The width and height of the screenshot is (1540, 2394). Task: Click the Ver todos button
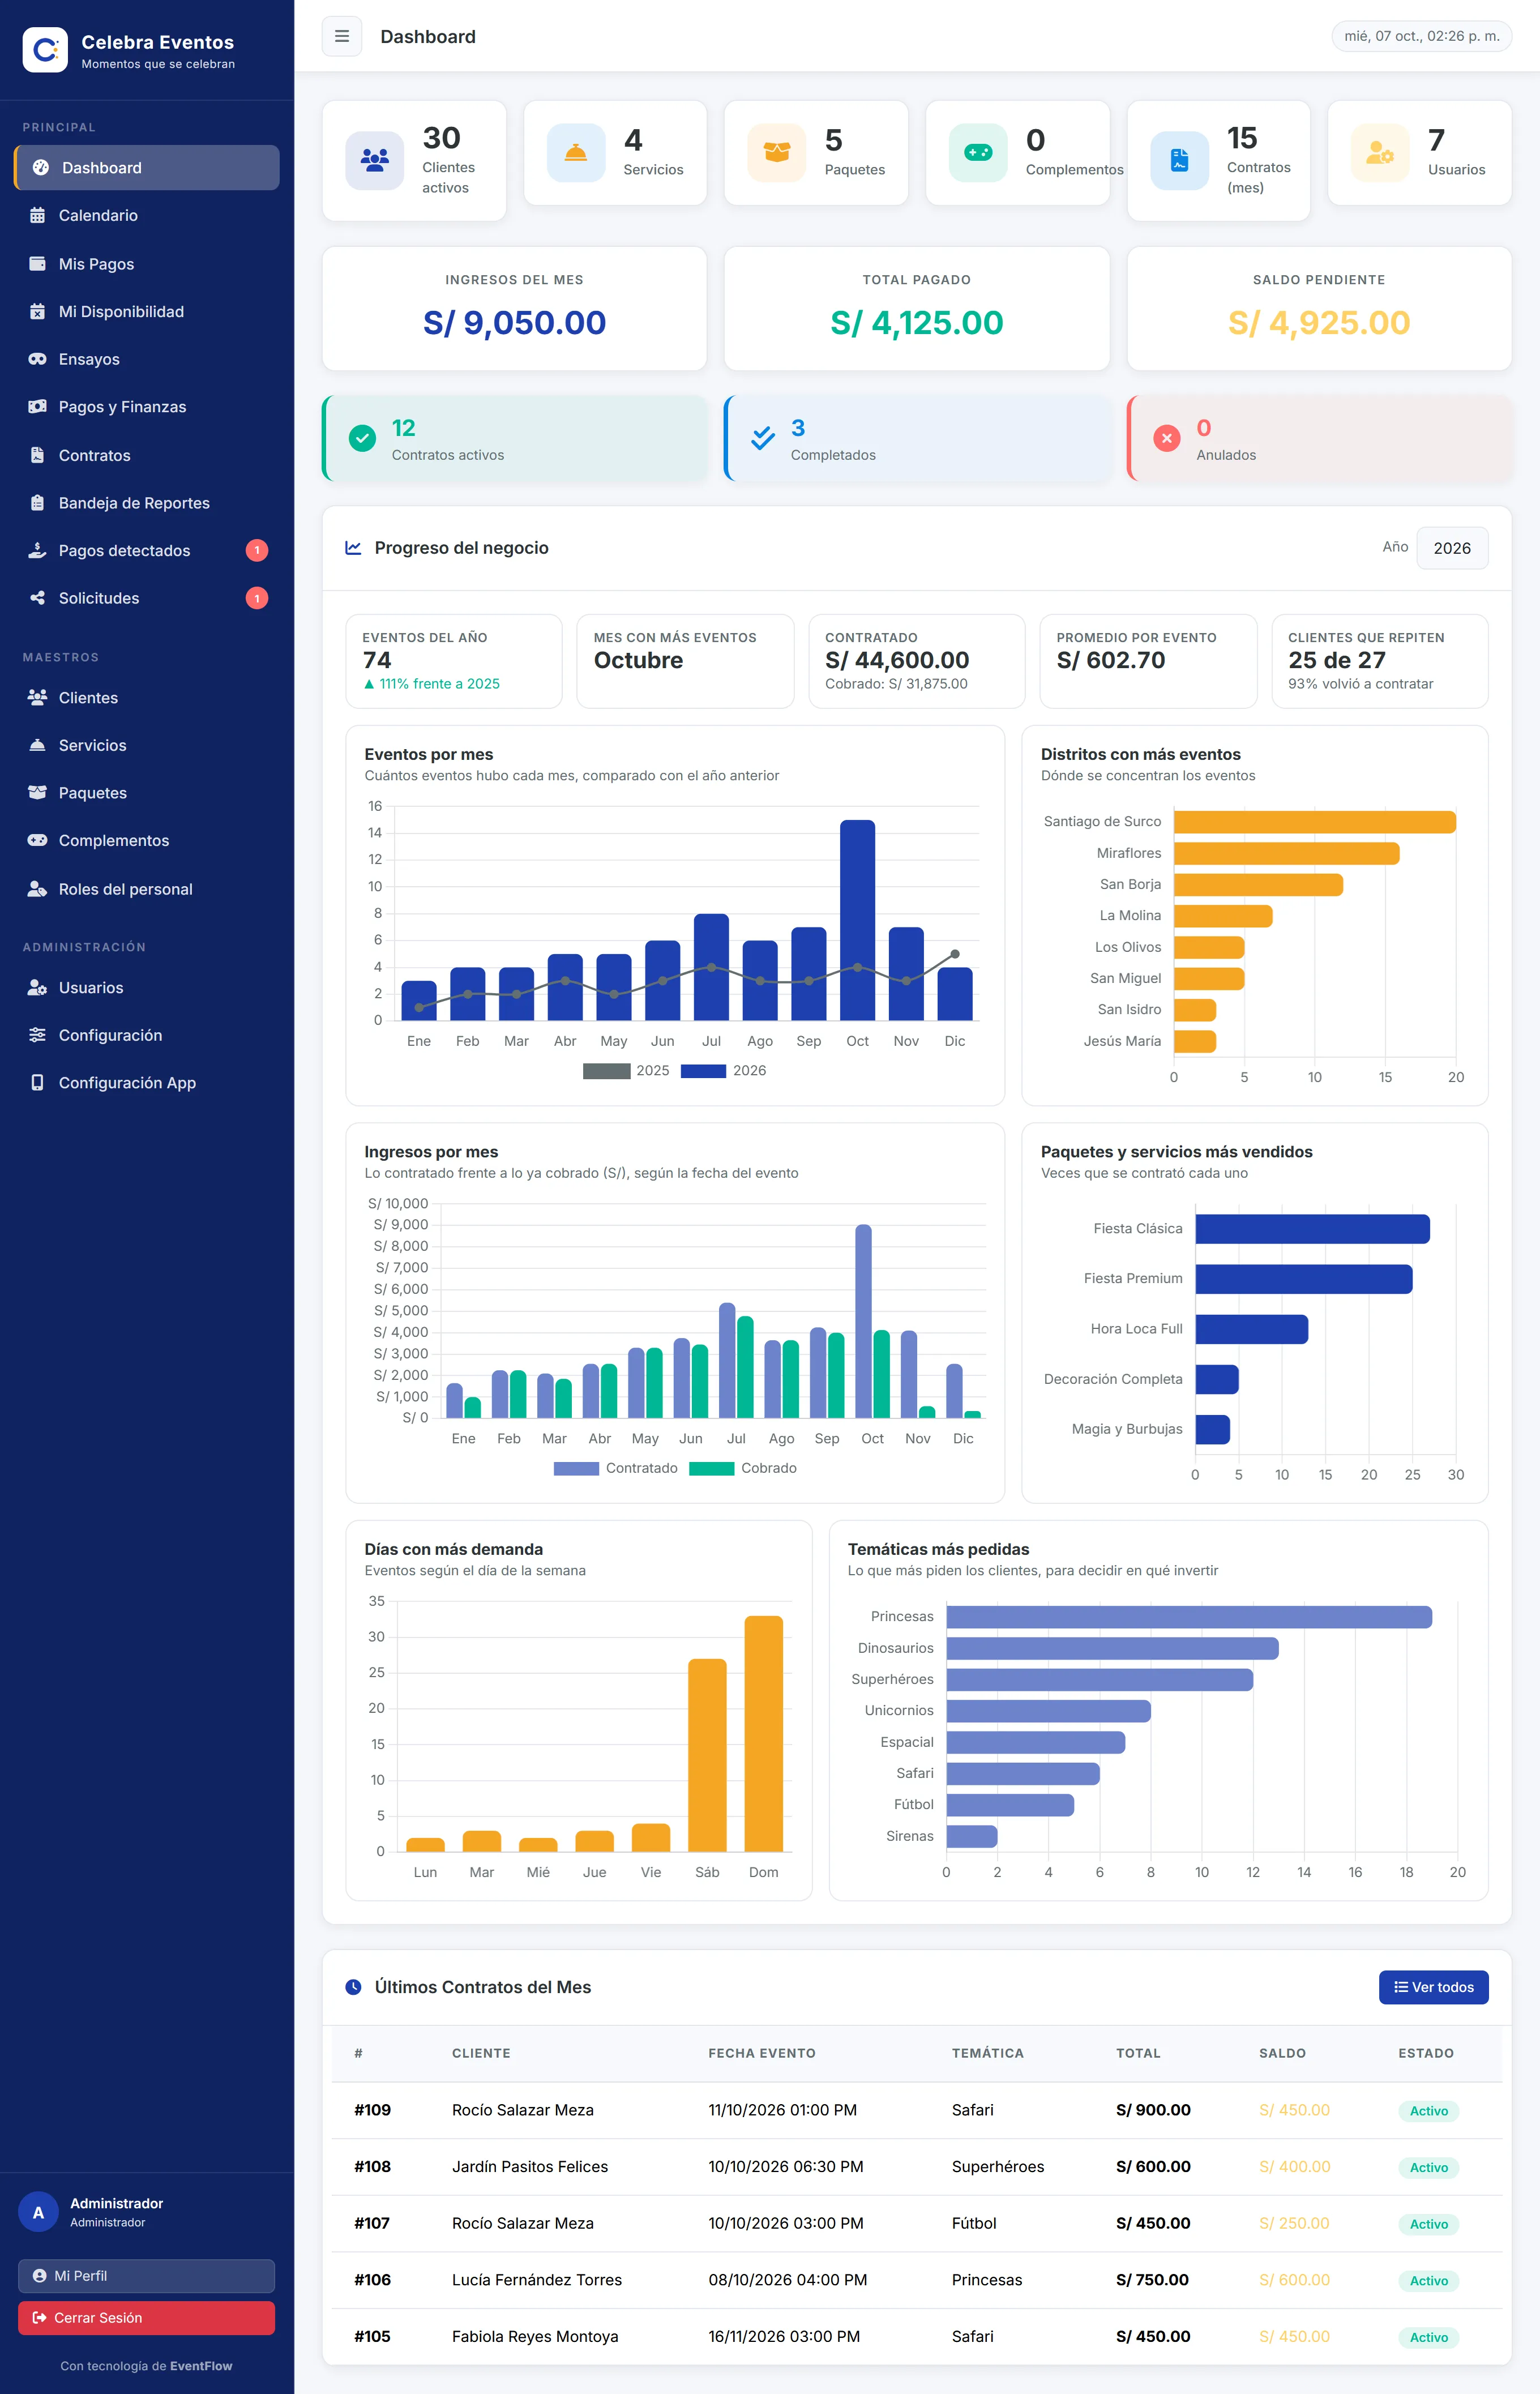point(1433,1987)
